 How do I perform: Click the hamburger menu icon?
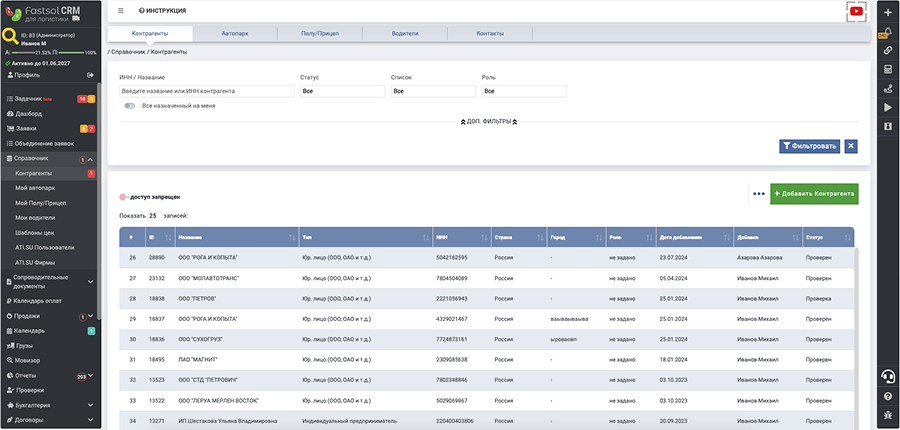pyautogui.click(x=121, y=10)
